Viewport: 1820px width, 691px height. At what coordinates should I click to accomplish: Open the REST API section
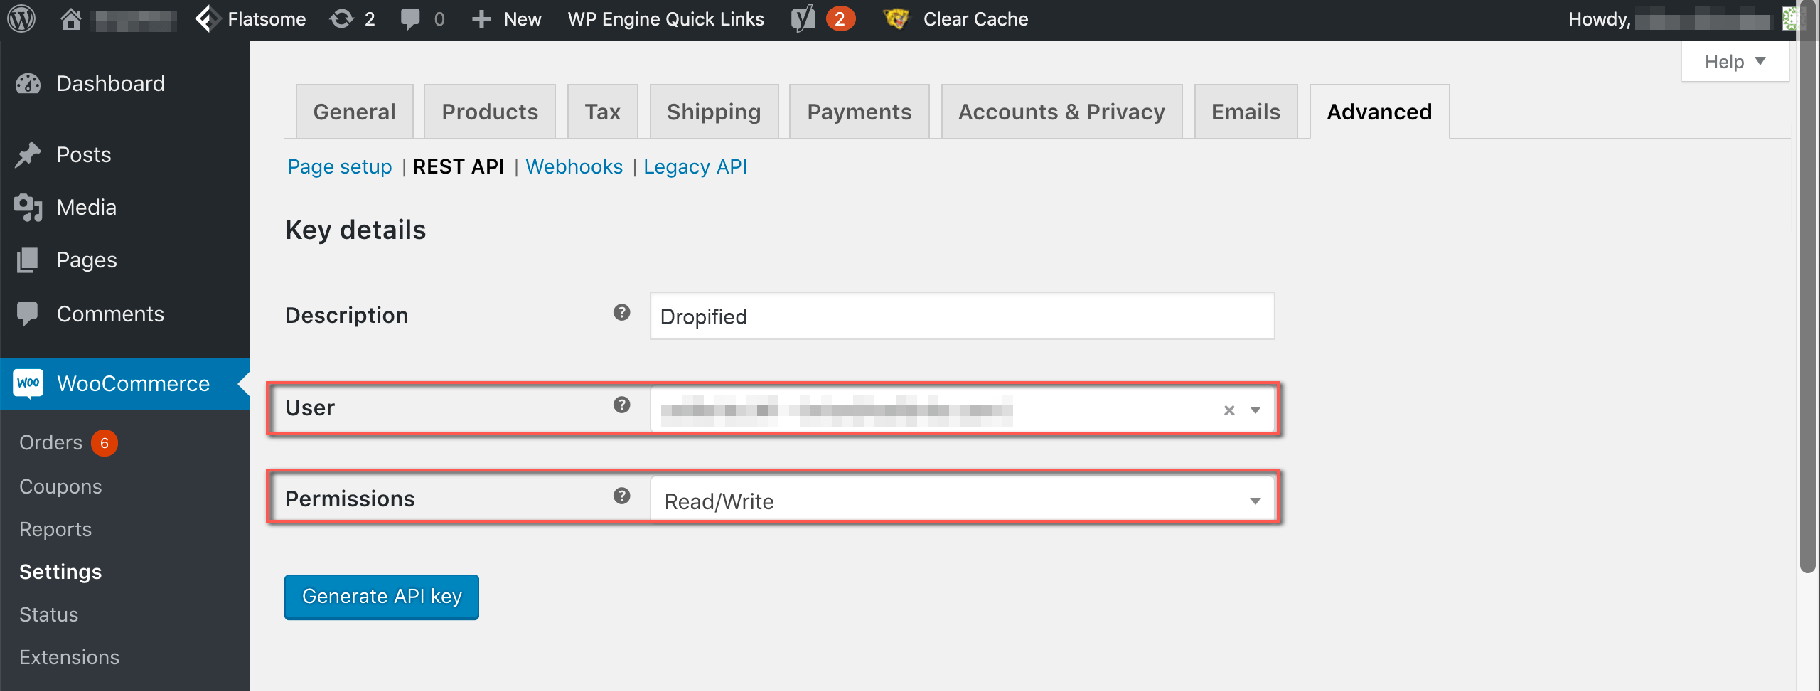tap(459, 167)
